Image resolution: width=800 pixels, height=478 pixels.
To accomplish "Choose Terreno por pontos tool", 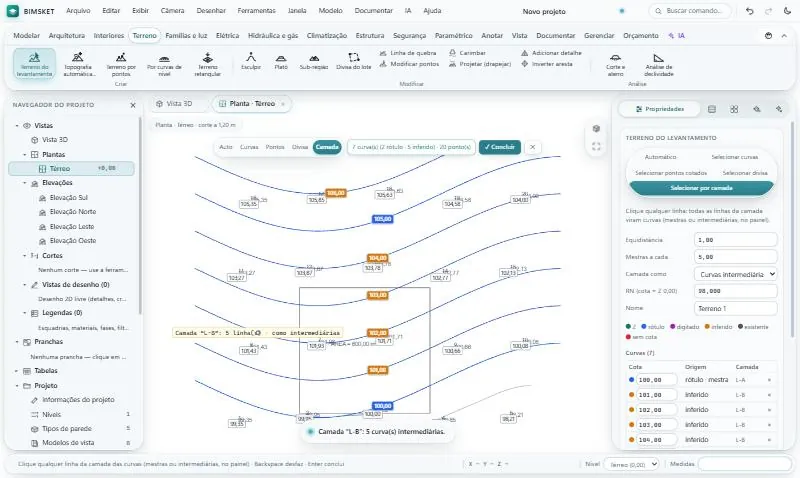I will (x=121, y=64).
